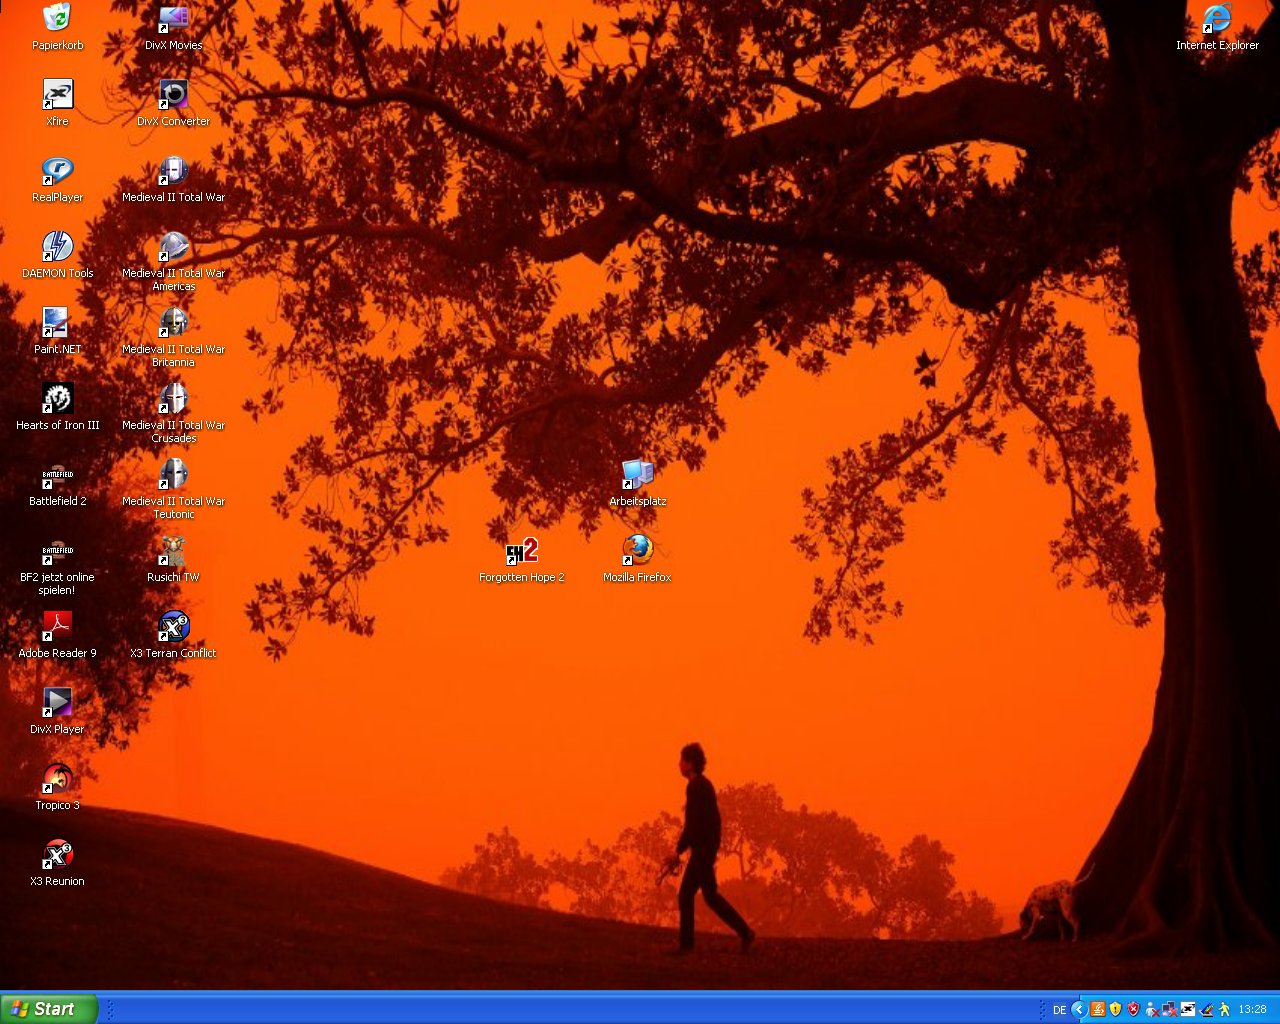Screen dimensions: 1280x1024
Task: Start Internet Explorer
Action: click(x=1217, y=18)
